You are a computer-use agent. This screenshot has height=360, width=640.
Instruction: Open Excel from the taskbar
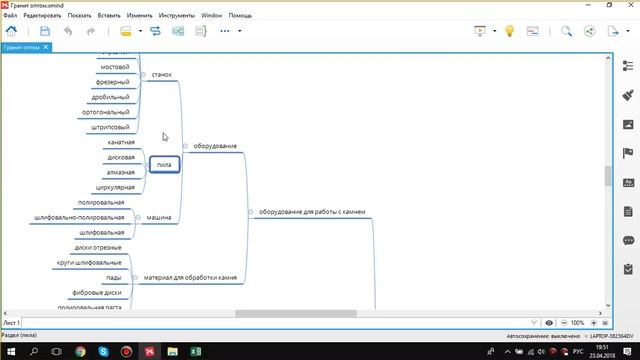point(196,351)
